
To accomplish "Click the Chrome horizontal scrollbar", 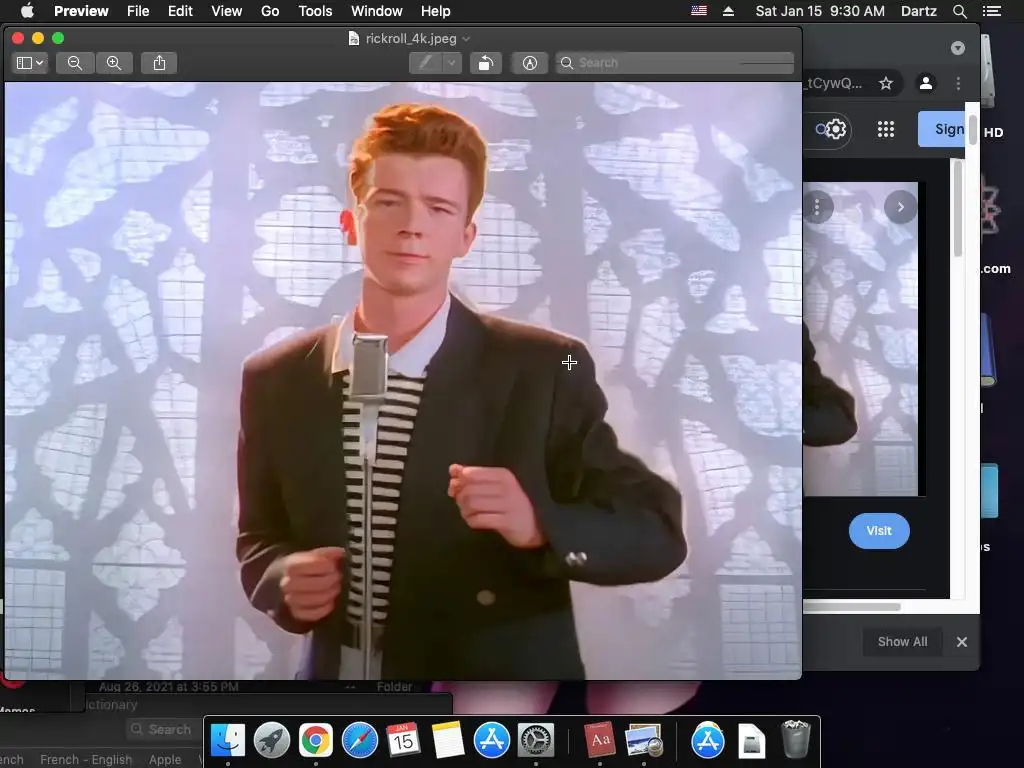I will click(852, 607).
